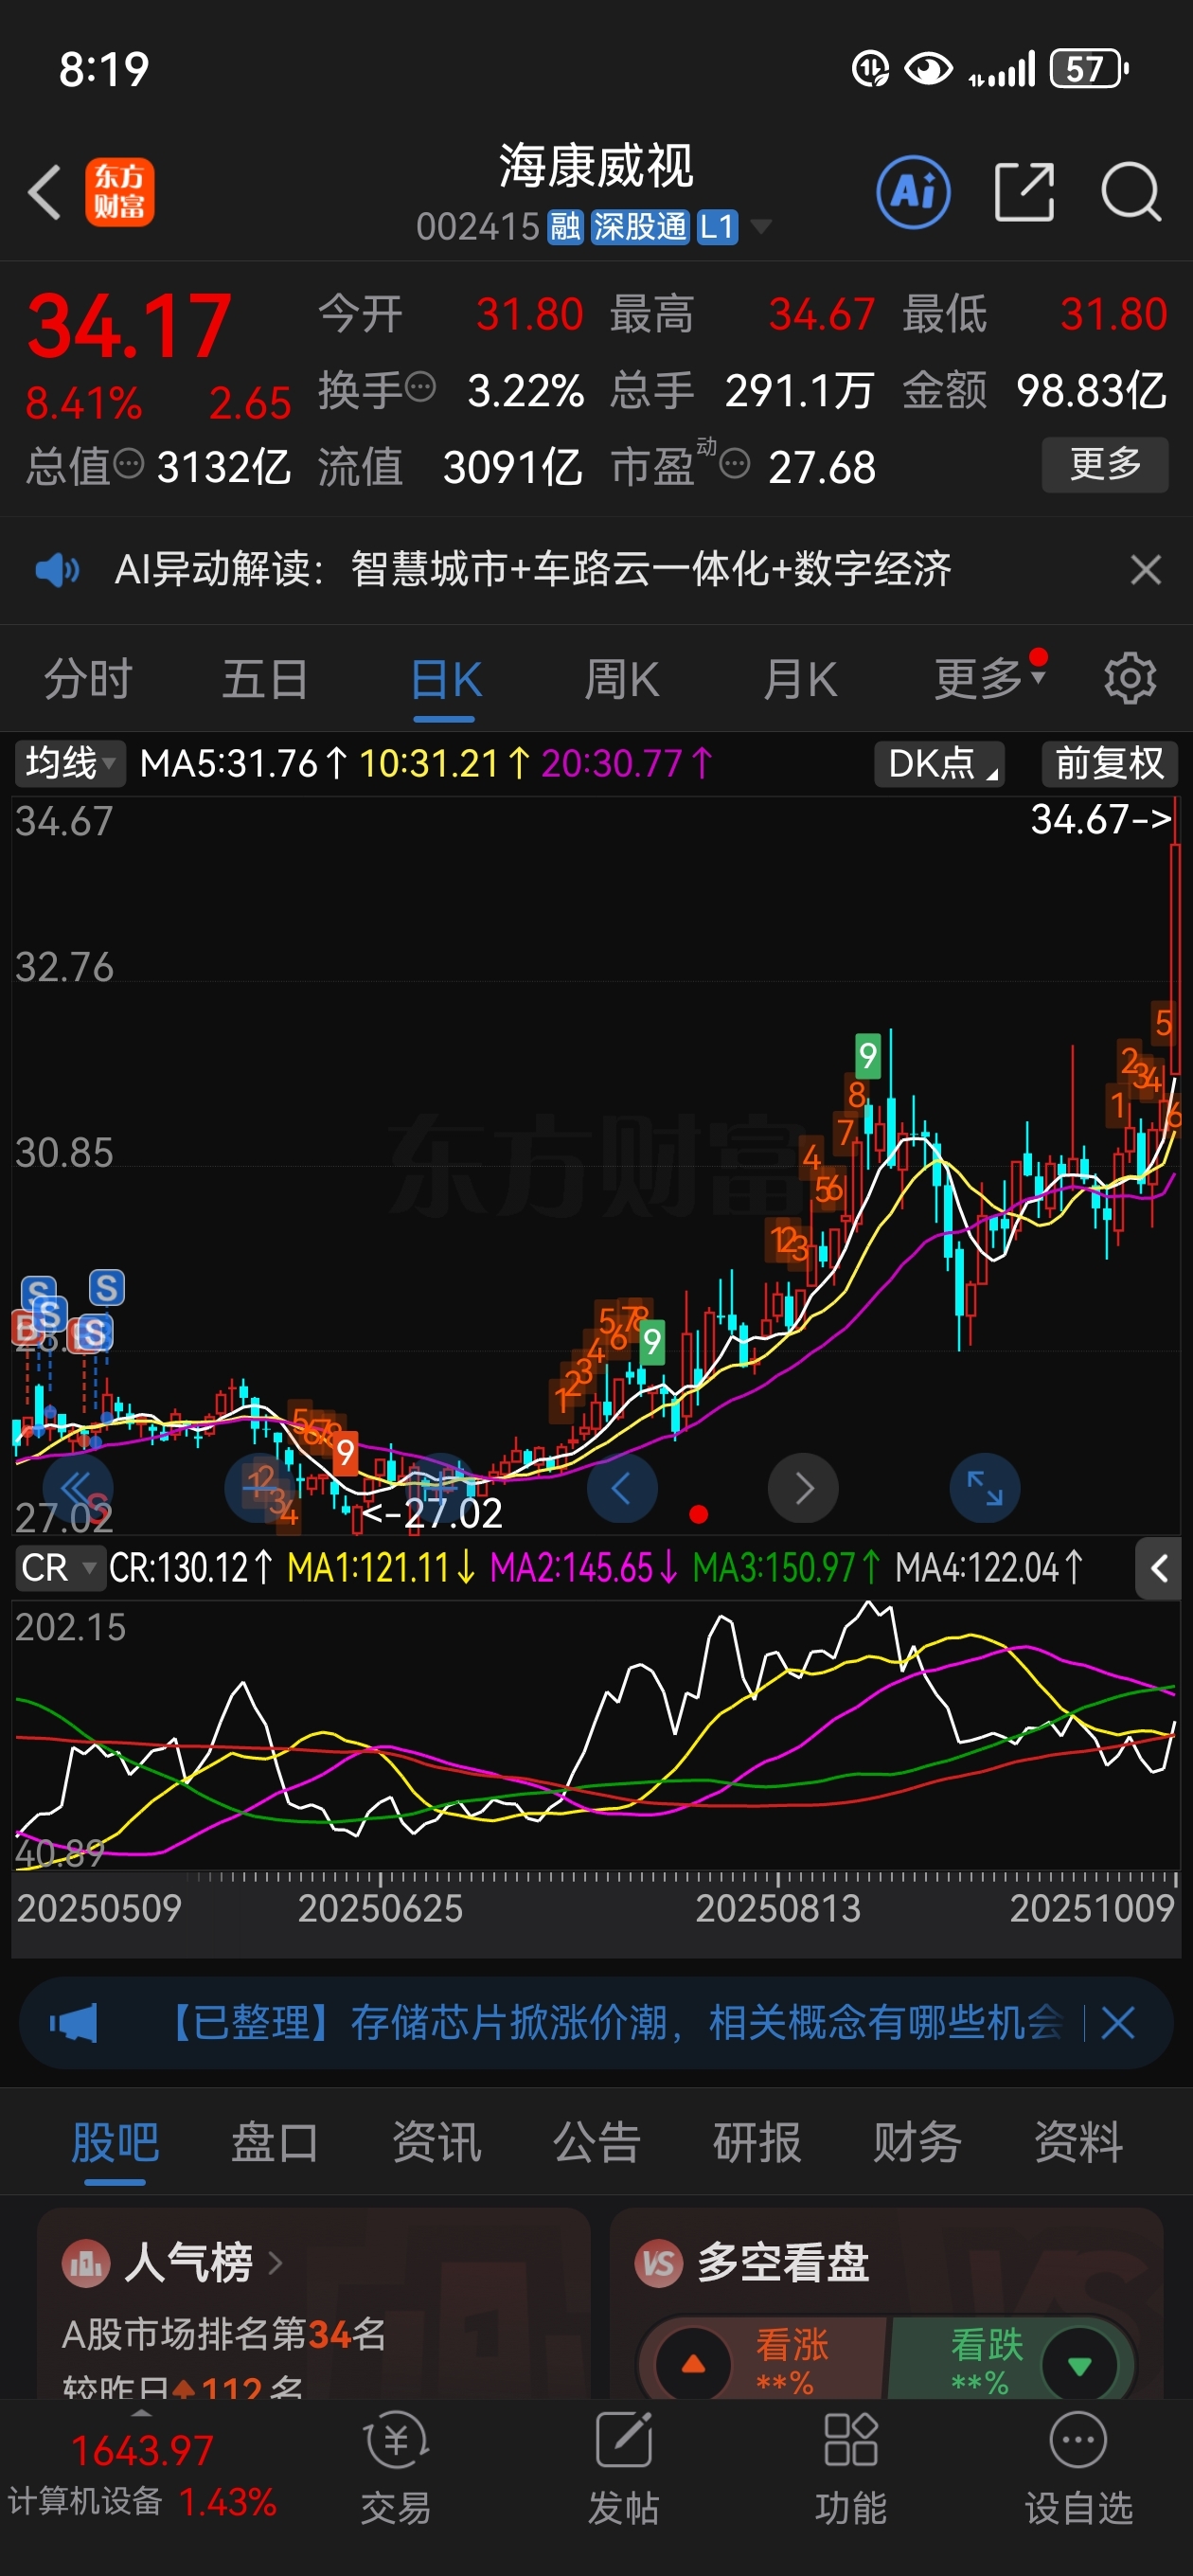Open turnover rate 换手 info icon
This screenshot has width=1193, height=2576.
(421, 387)
